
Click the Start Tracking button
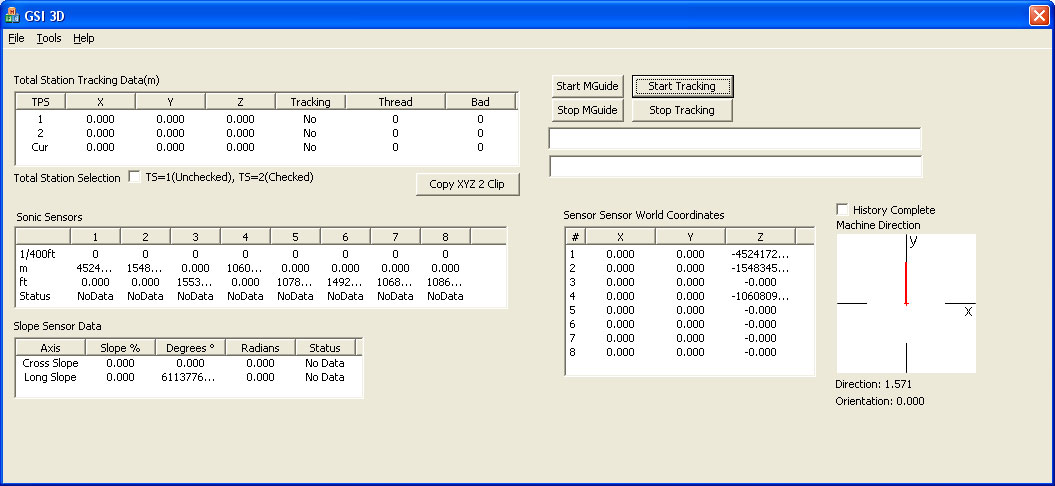[682, 86]
